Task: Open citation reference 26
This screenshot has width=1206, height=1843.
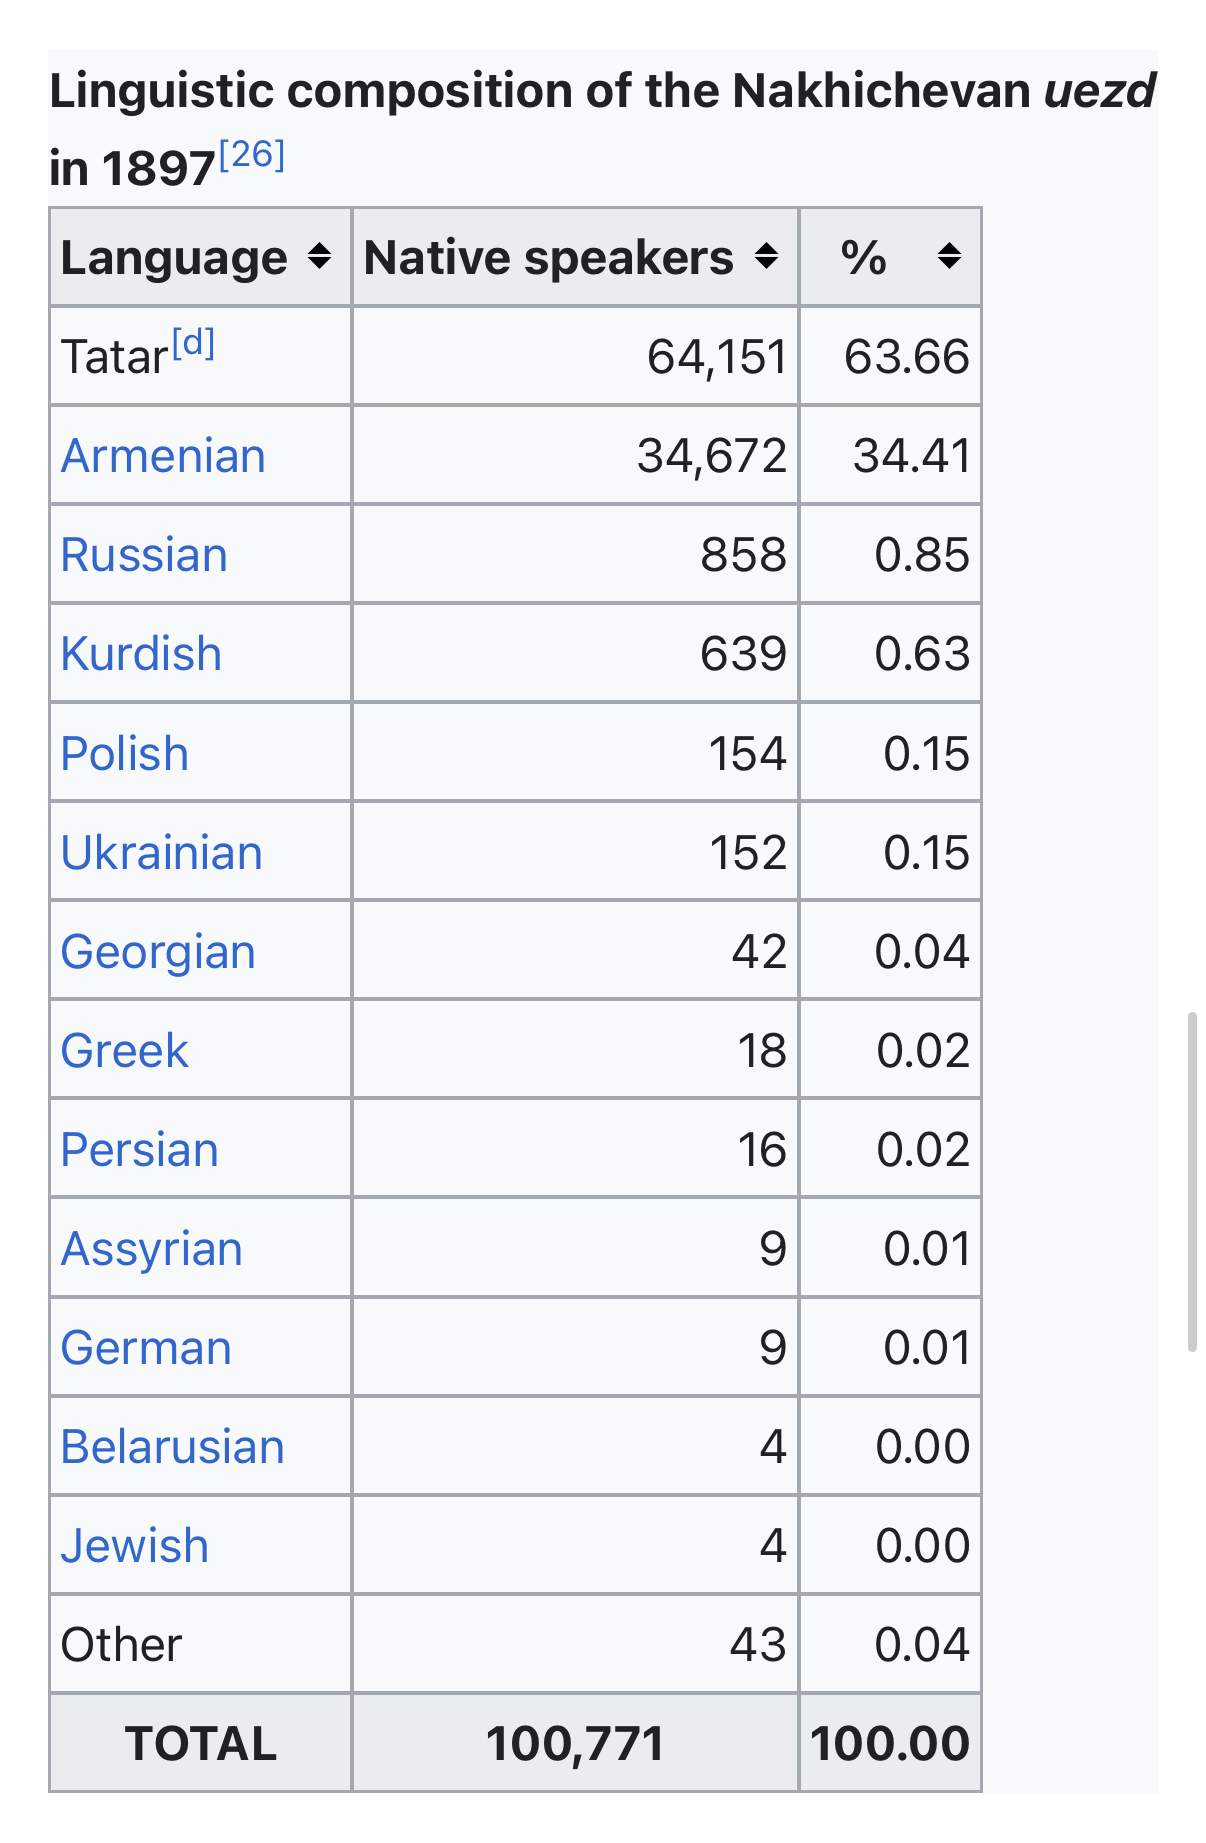Action: click(x=252, y=155)
